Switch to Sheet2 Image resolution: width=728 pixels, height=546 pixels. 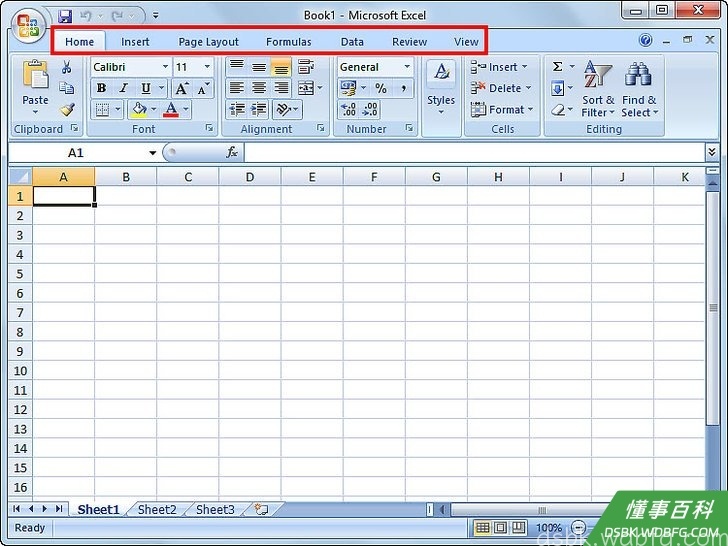tap(157, 509)
